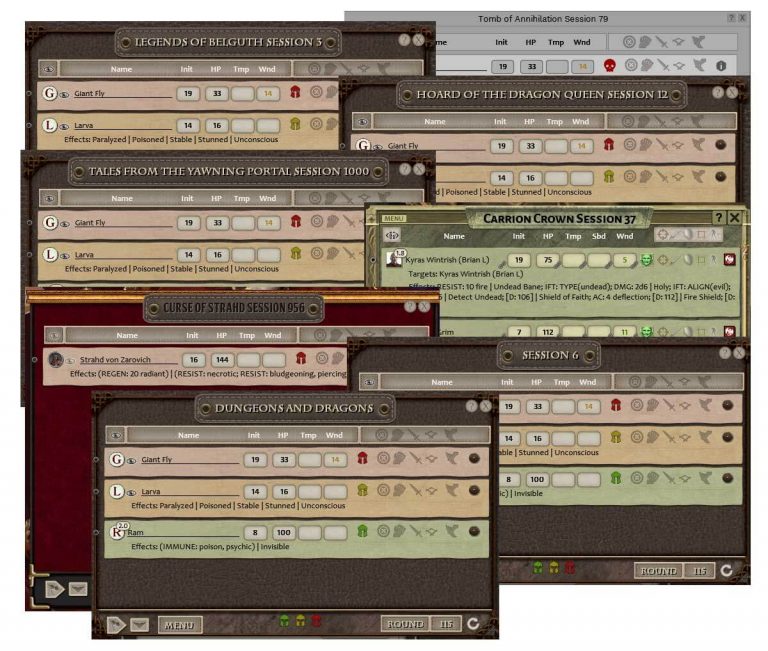Click the round reset arrow in Dungeons and Dragons window
Viewport: 768px width, 651px height.
tap(473, 624)
